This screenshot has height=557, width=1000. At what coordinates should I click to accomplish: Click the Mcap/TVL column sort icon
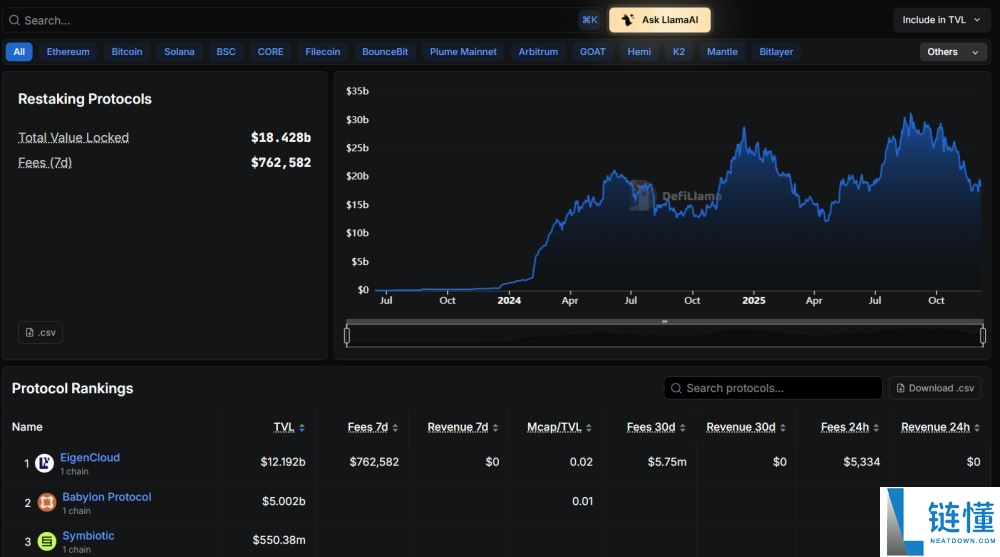pyautogui.click(x=589, y=428)
